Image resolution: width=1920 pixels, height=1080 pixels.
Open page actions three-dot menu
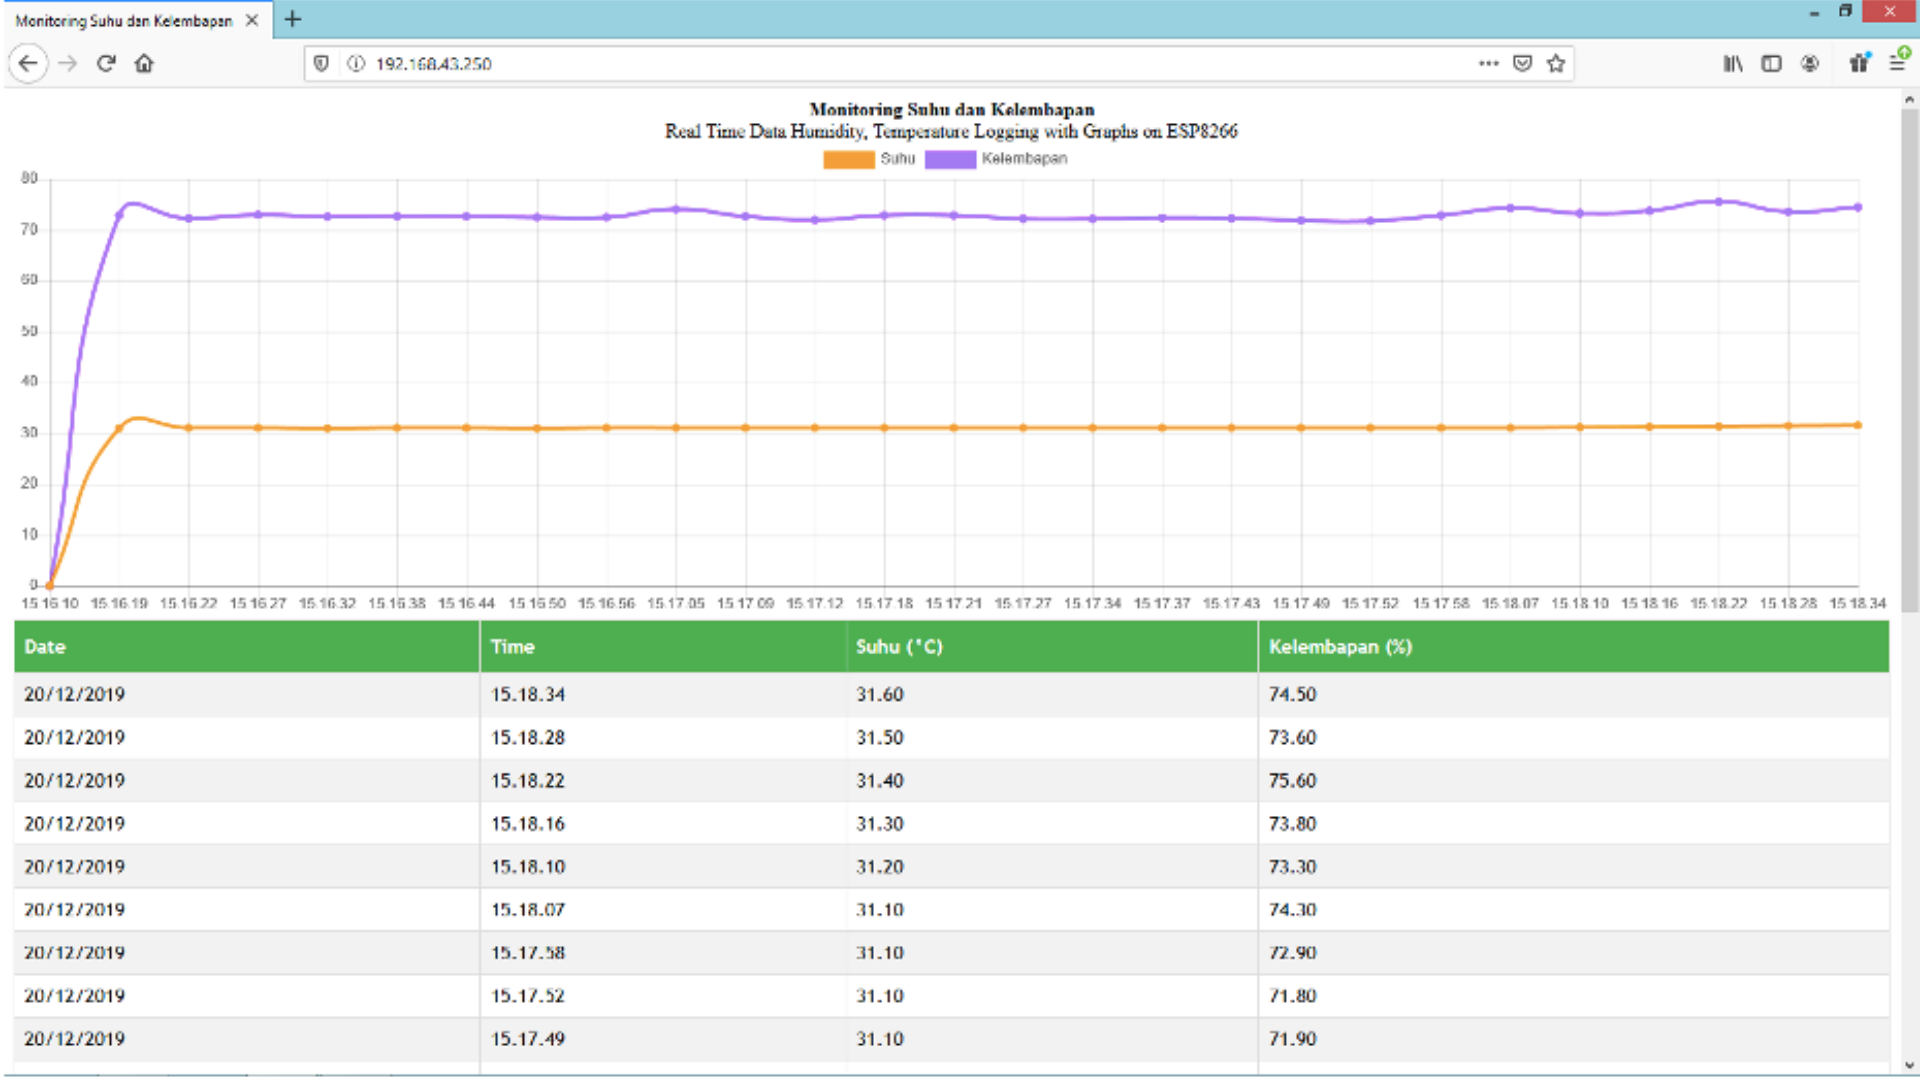(1488, 64)
